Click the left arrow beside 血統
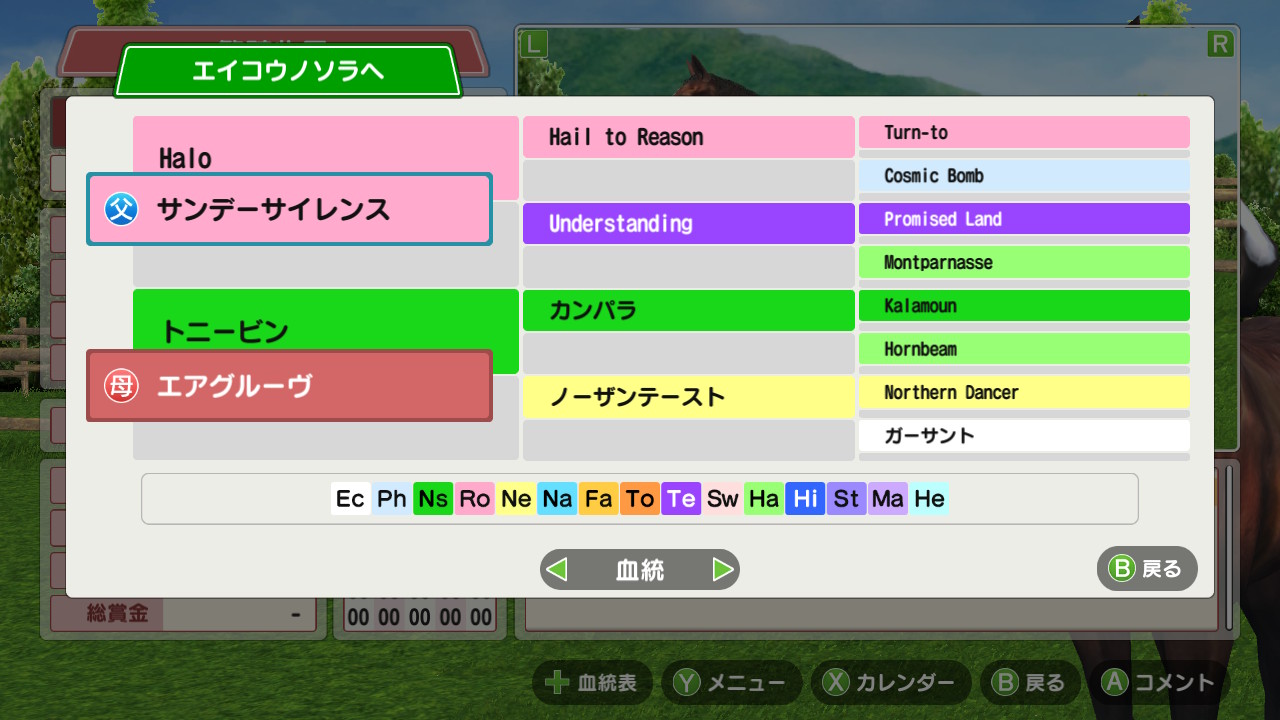 pyautogui.click(x=557, y=570)
